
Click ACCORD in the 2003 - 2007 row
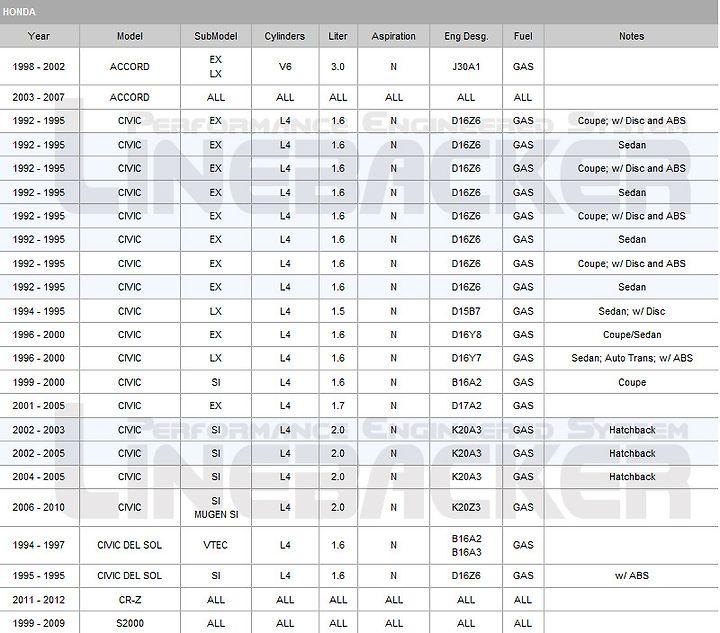pos(130,97)
